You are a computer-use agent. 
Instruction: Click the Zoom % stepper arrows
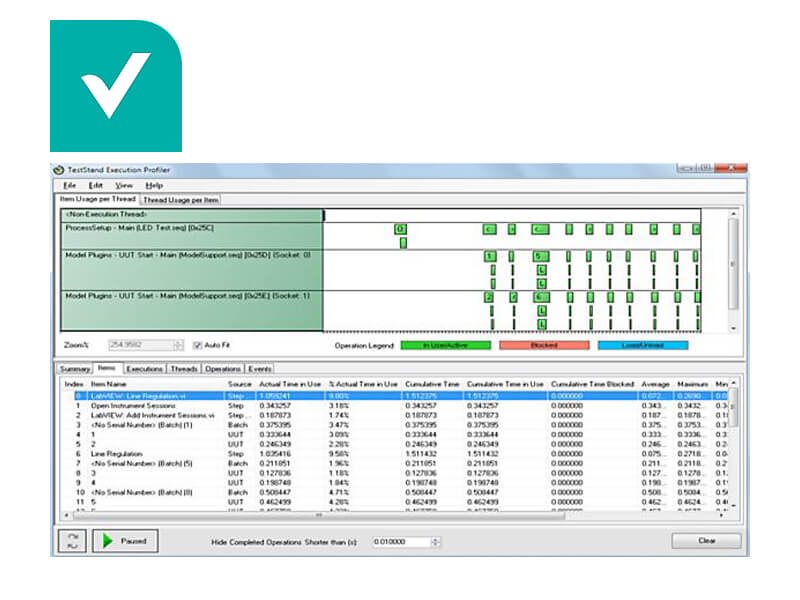[179, 345]
